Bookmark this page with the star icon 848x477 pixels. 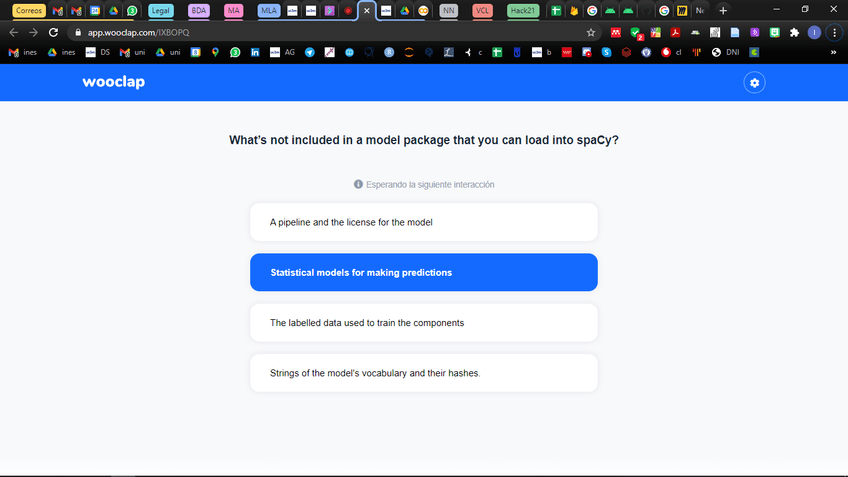click(591, 32)
